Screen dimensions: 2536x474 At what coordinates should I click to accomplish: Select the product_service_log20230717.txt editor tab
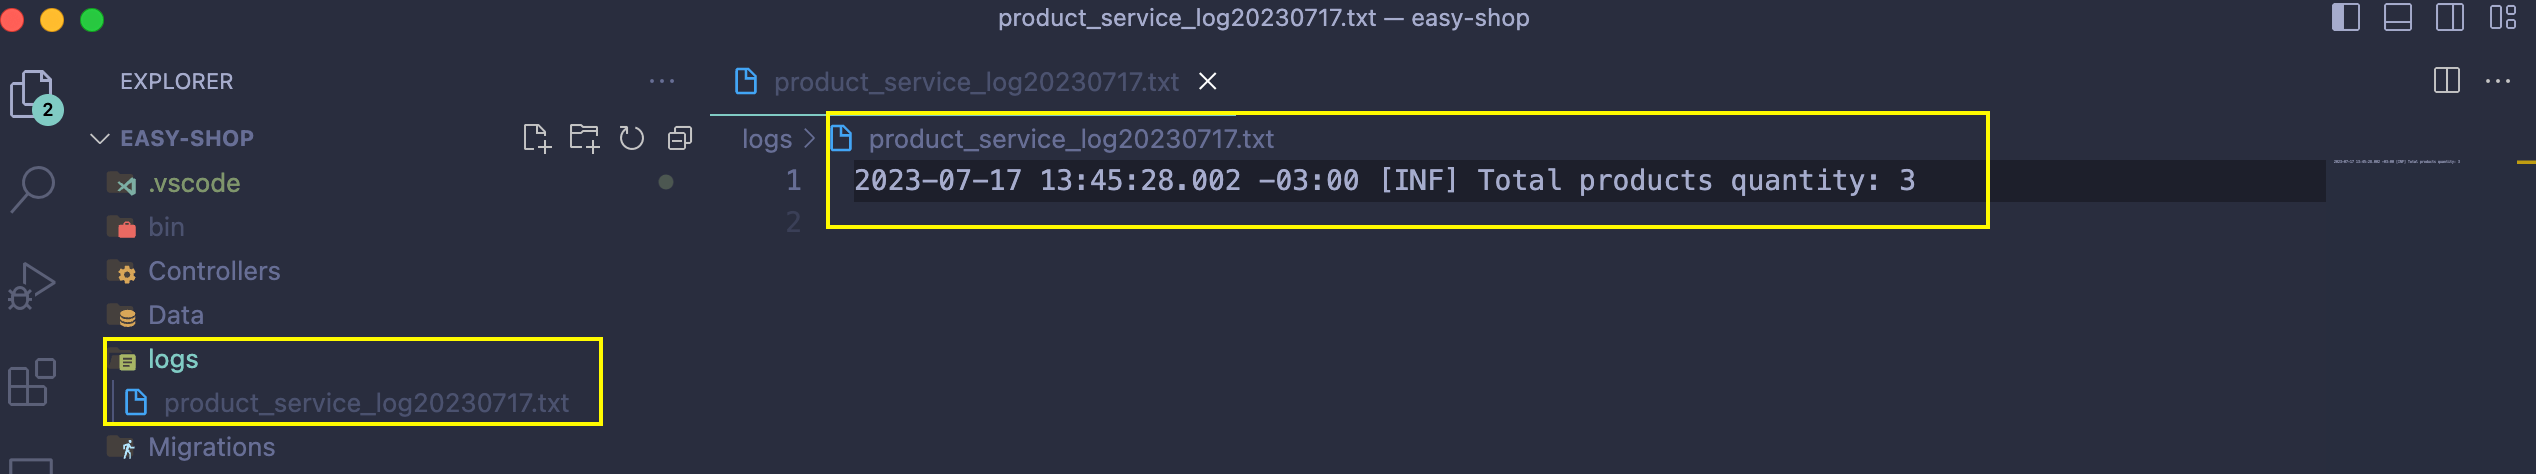click(975, 82)
